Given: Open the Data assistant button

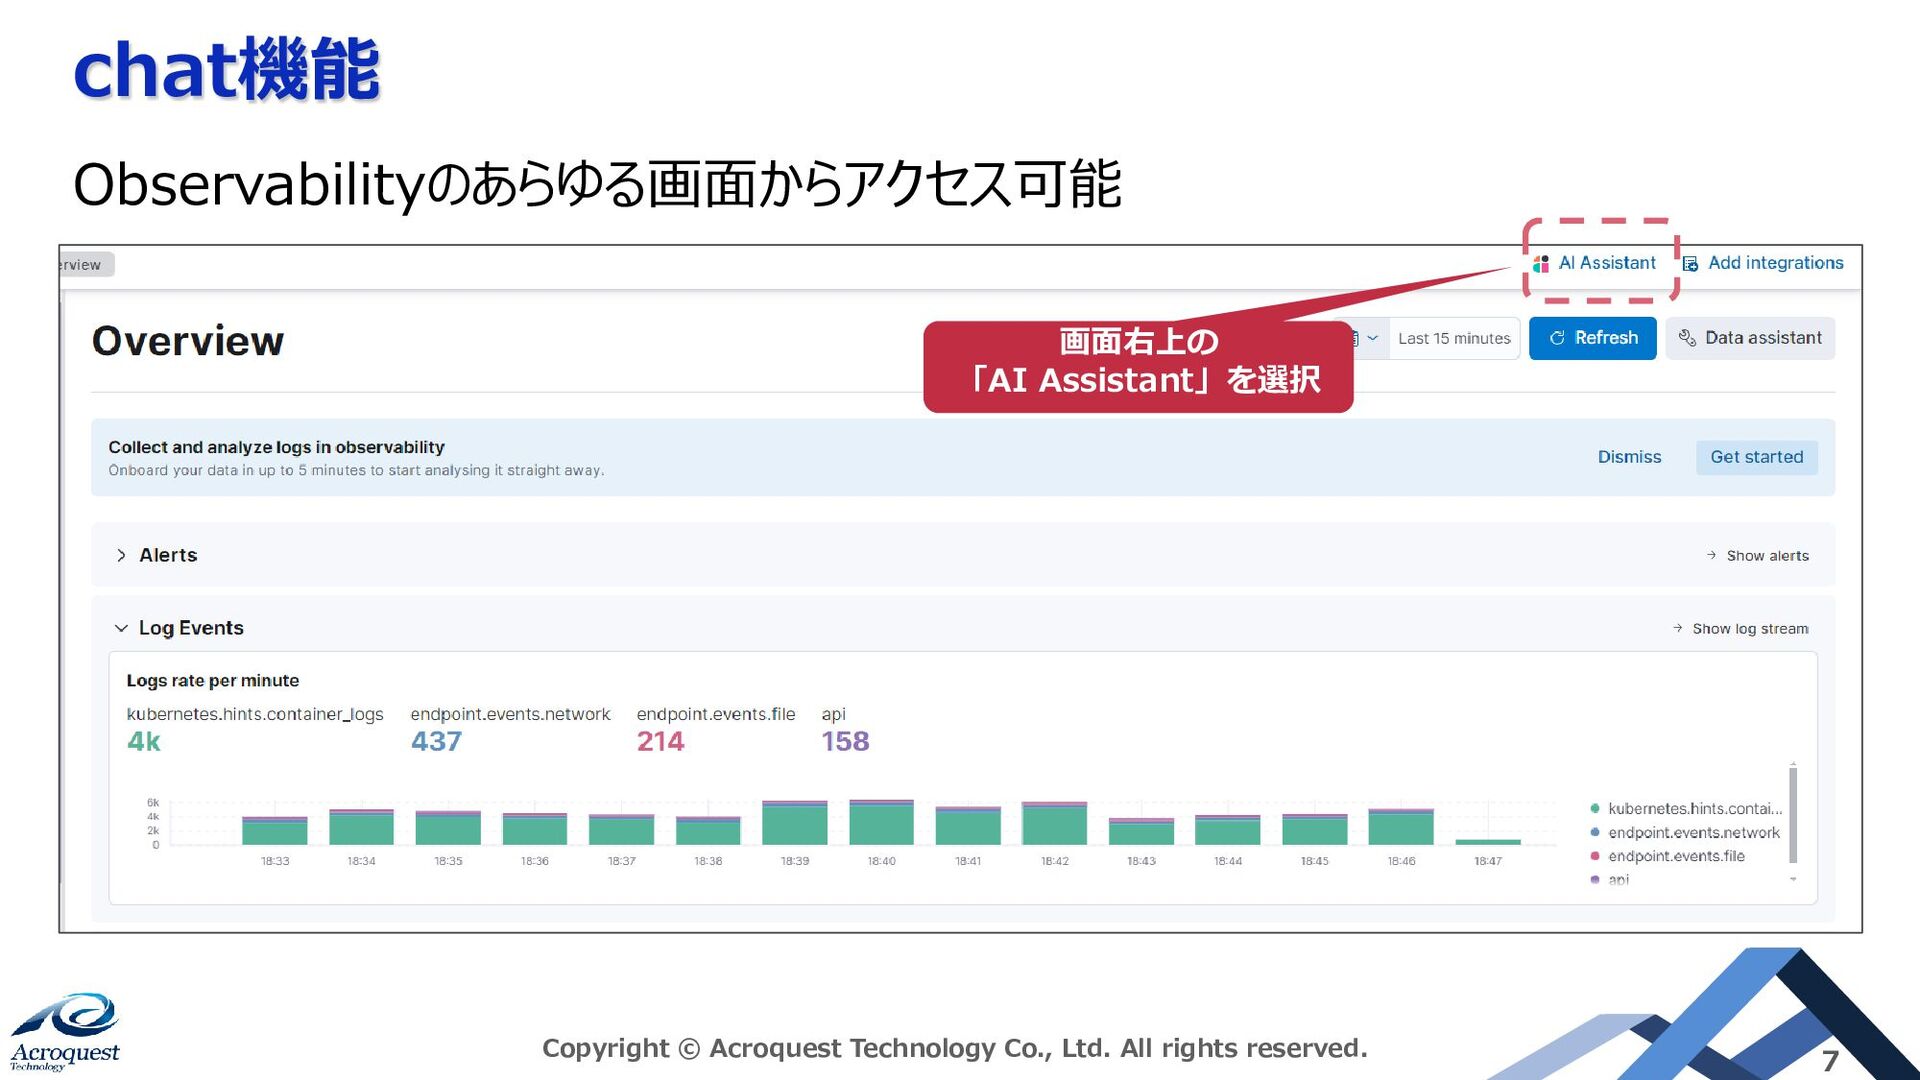Looking at the screenshot, I should click(x=1750, y=338).
